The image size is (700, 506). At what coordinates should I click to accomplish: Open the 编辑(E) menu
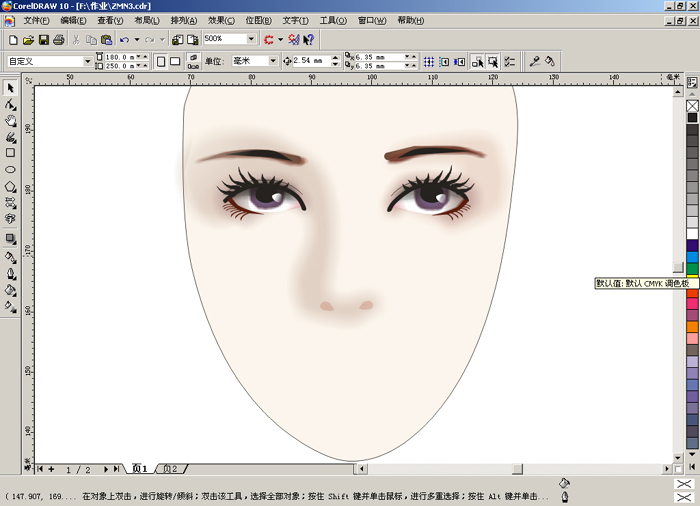click(x=73, y=21)
